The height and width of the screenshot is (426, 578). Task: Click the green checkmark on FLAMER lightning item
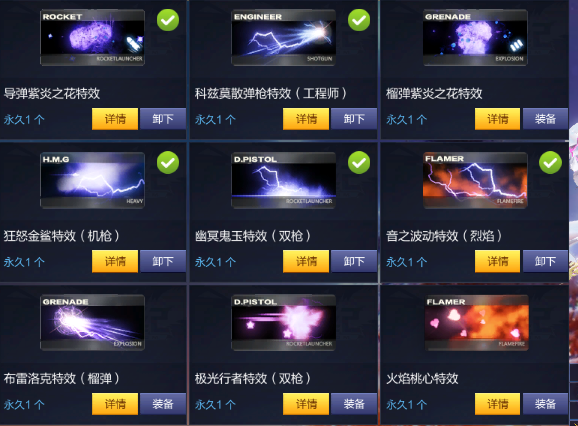[550, 163]
